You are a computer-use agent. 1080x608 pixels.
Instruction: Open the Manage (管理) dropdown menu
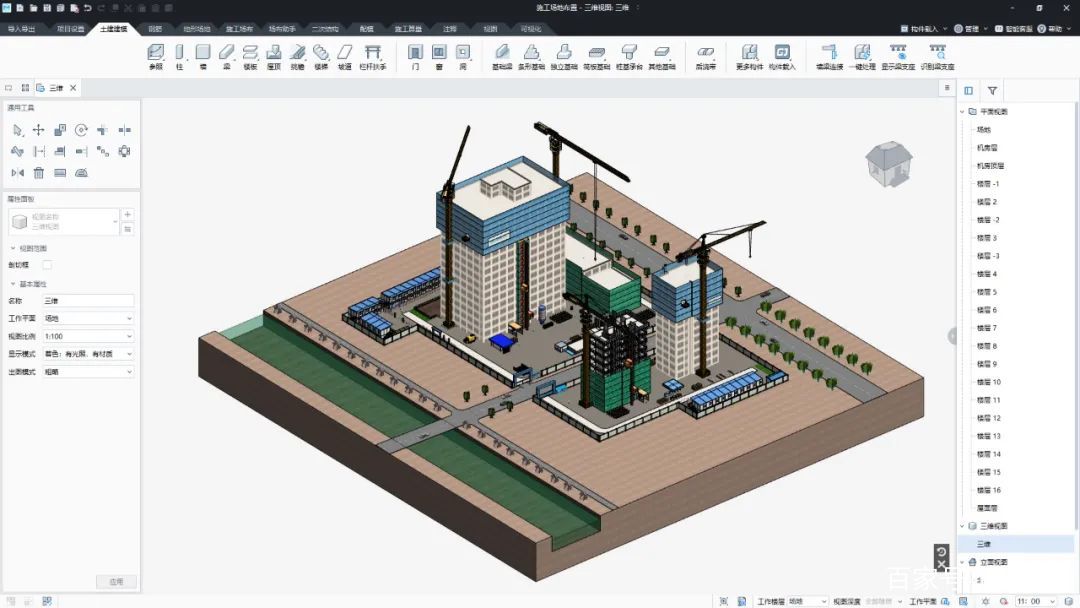tap(971, 29)
